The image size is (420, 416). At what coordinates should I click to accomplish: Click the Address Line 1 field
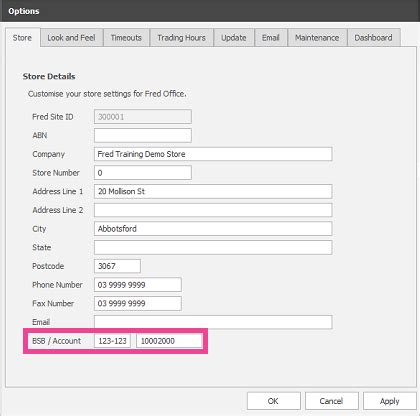[213, 191]
